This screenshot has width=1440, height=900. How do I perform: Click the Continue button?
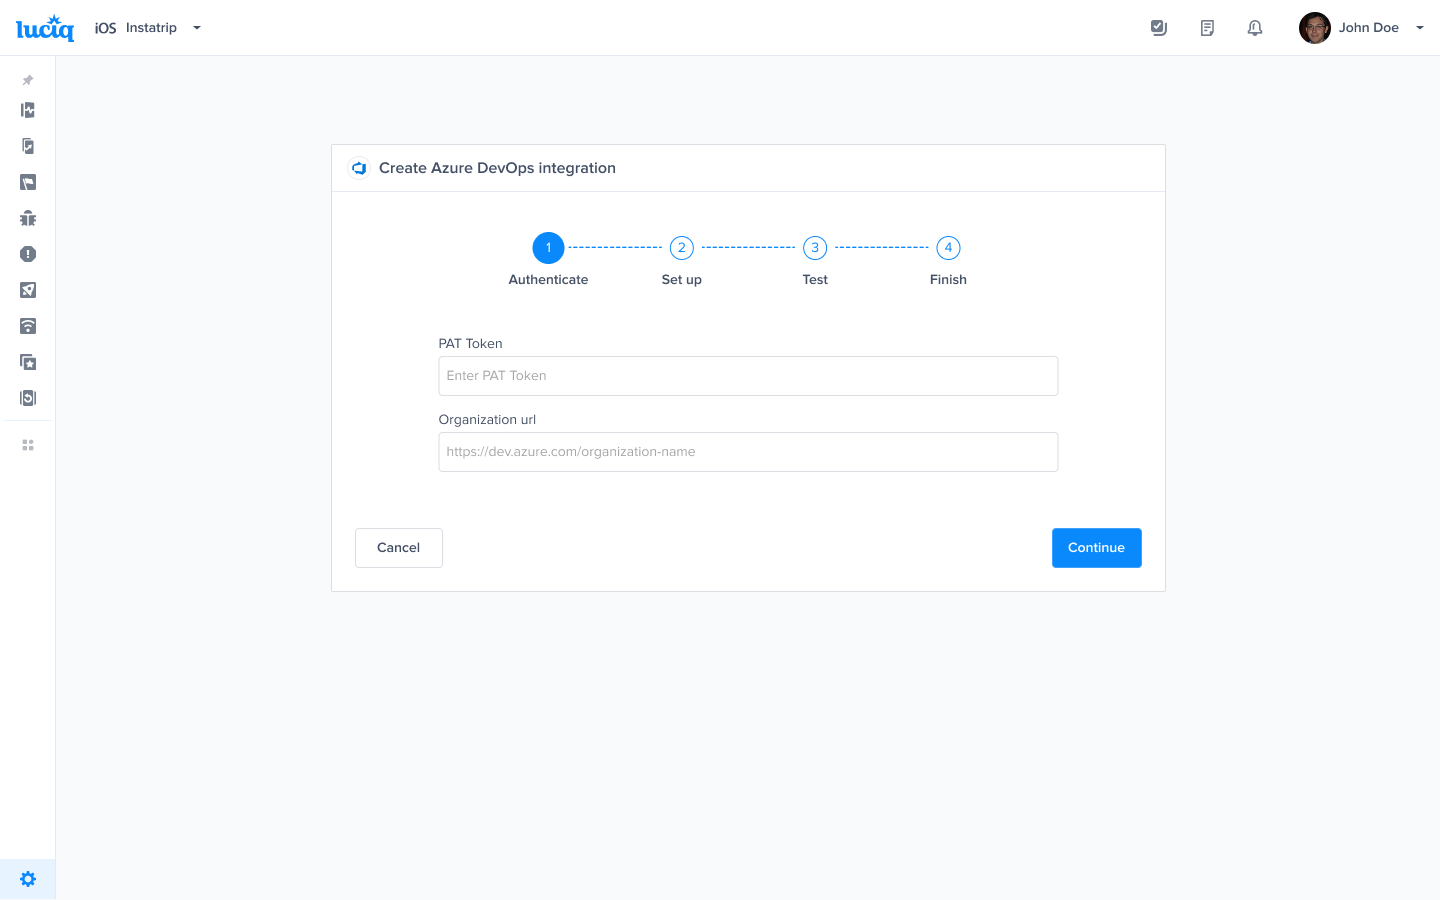[1096, 548]
